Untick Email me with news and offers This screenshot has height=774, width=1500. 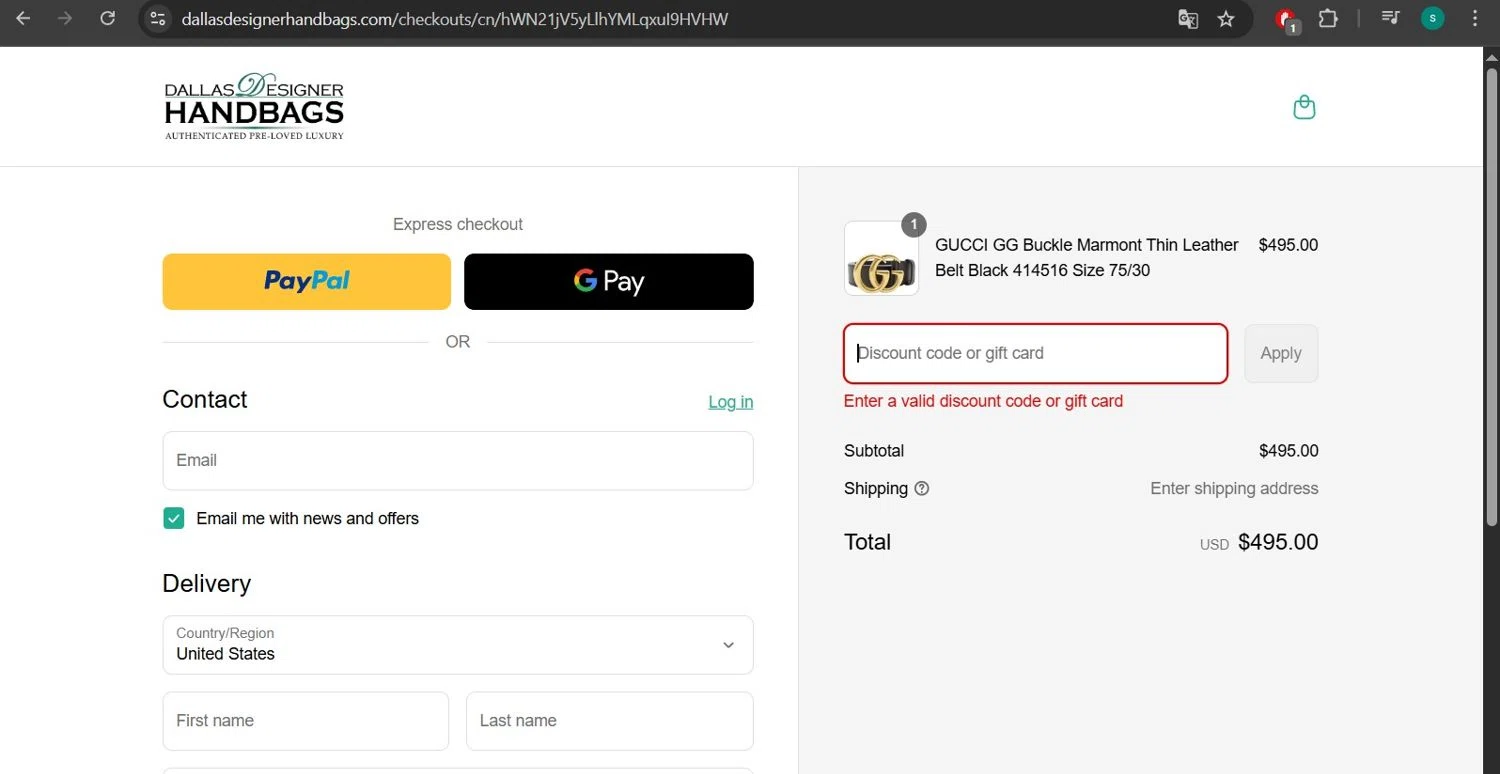point(174,518)
